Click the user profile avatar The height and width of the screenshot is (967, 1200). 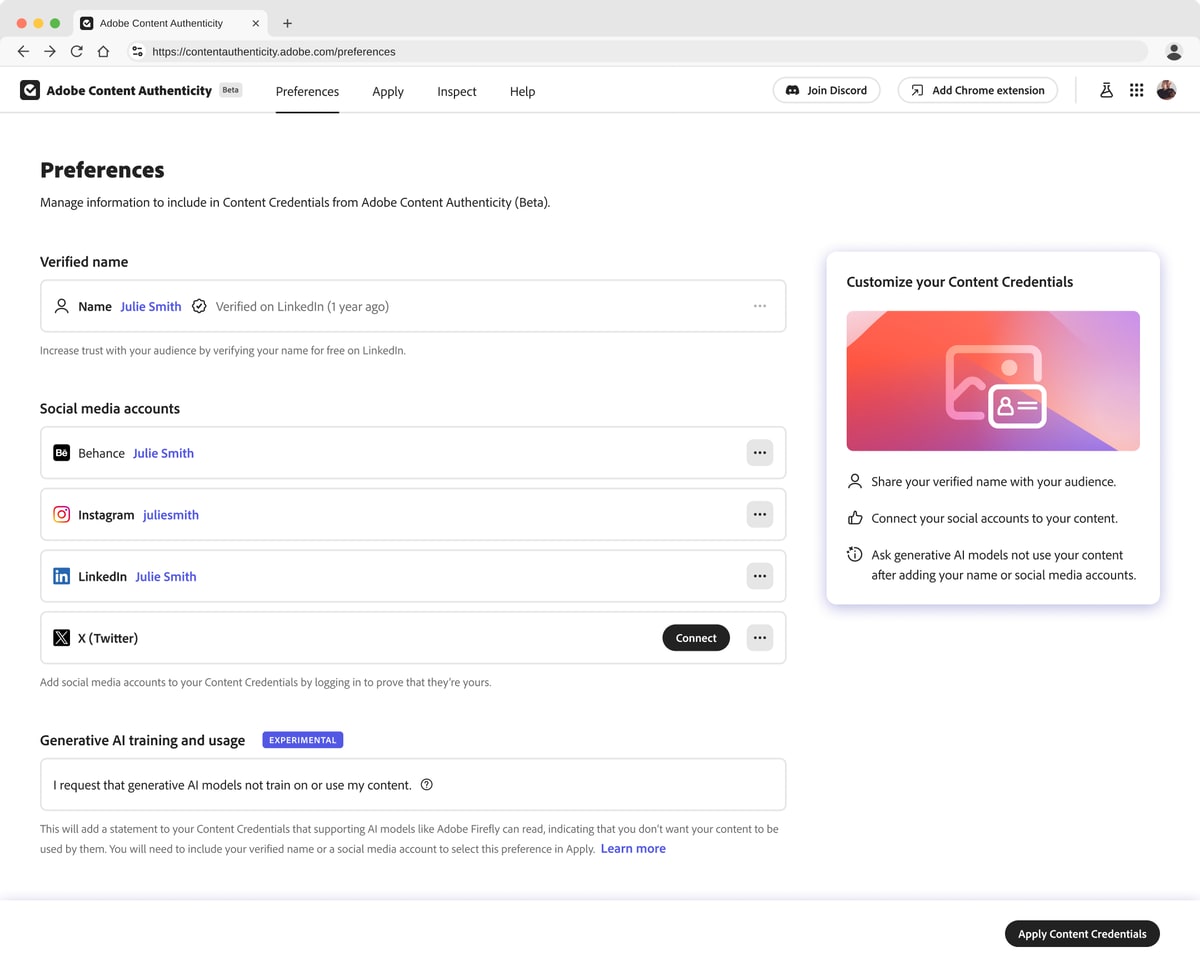1166,90
